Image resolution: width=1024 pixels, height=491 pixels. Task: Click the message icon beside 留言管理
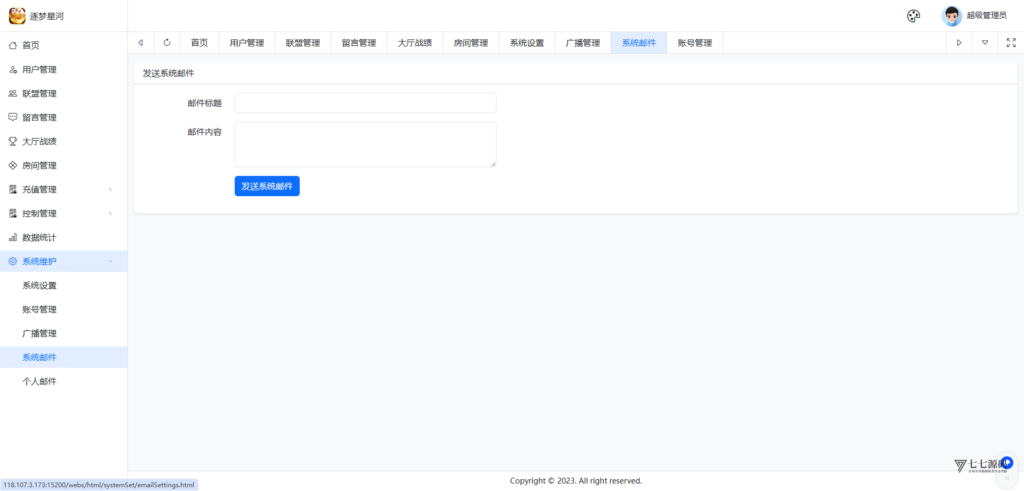click(x=12, y=118)
